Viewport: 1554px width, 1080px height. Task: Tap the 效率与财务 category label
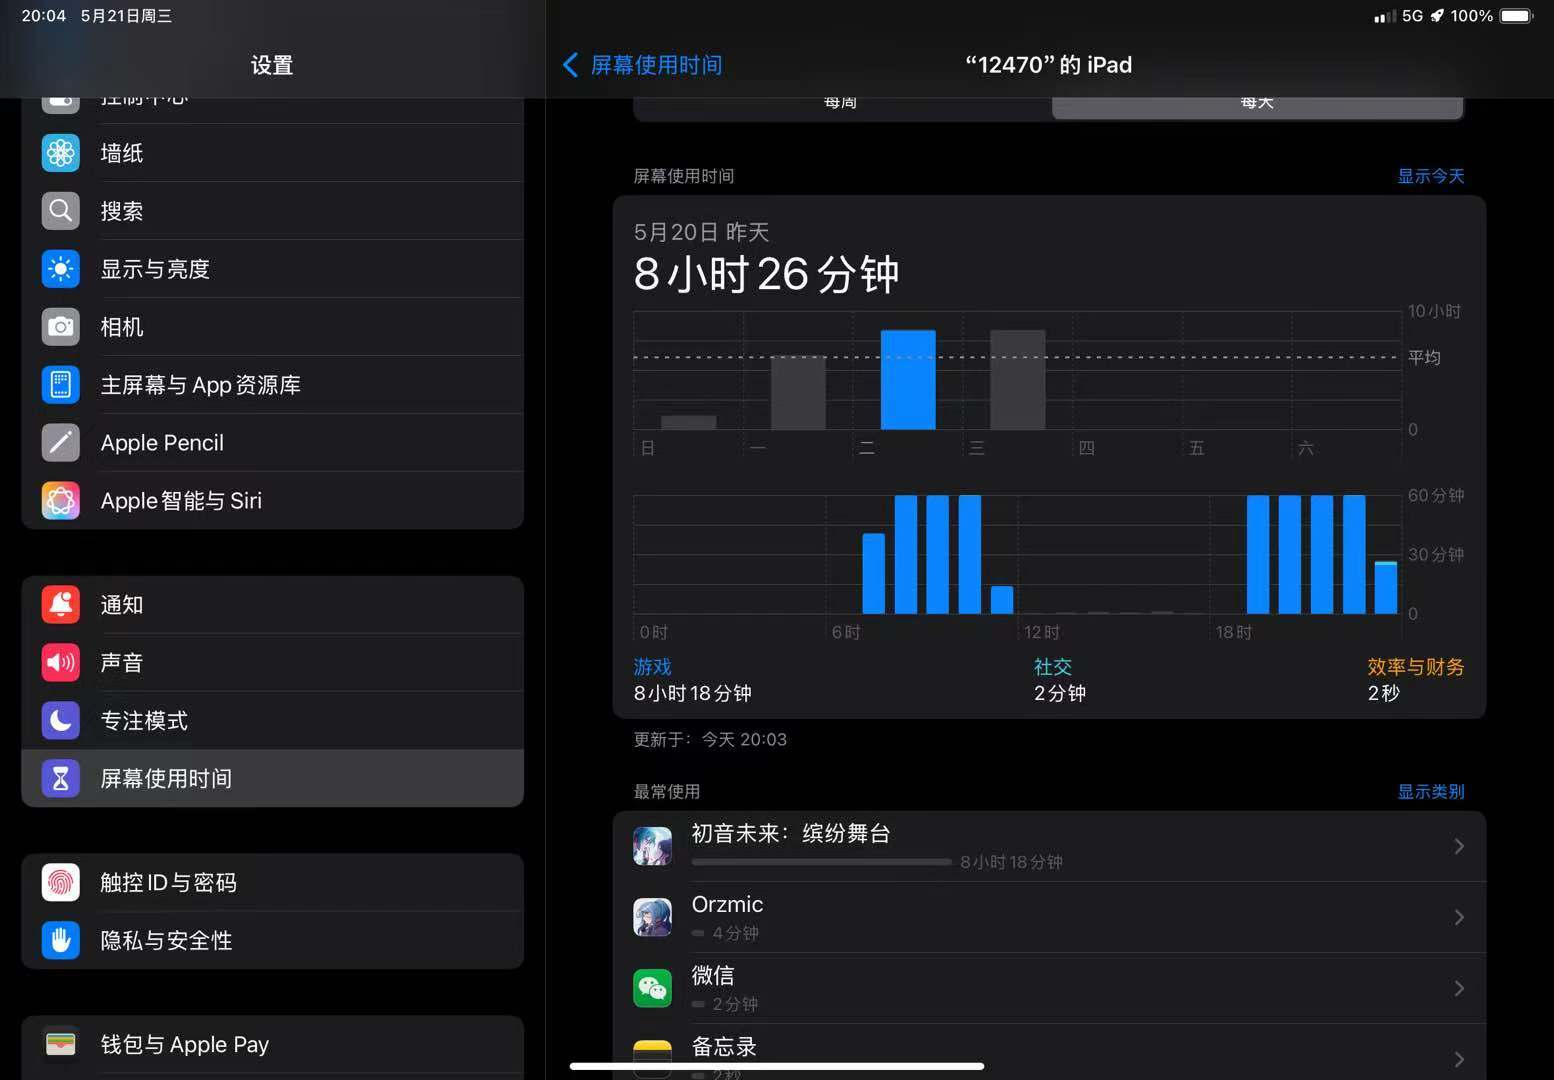coord(1416,667)
